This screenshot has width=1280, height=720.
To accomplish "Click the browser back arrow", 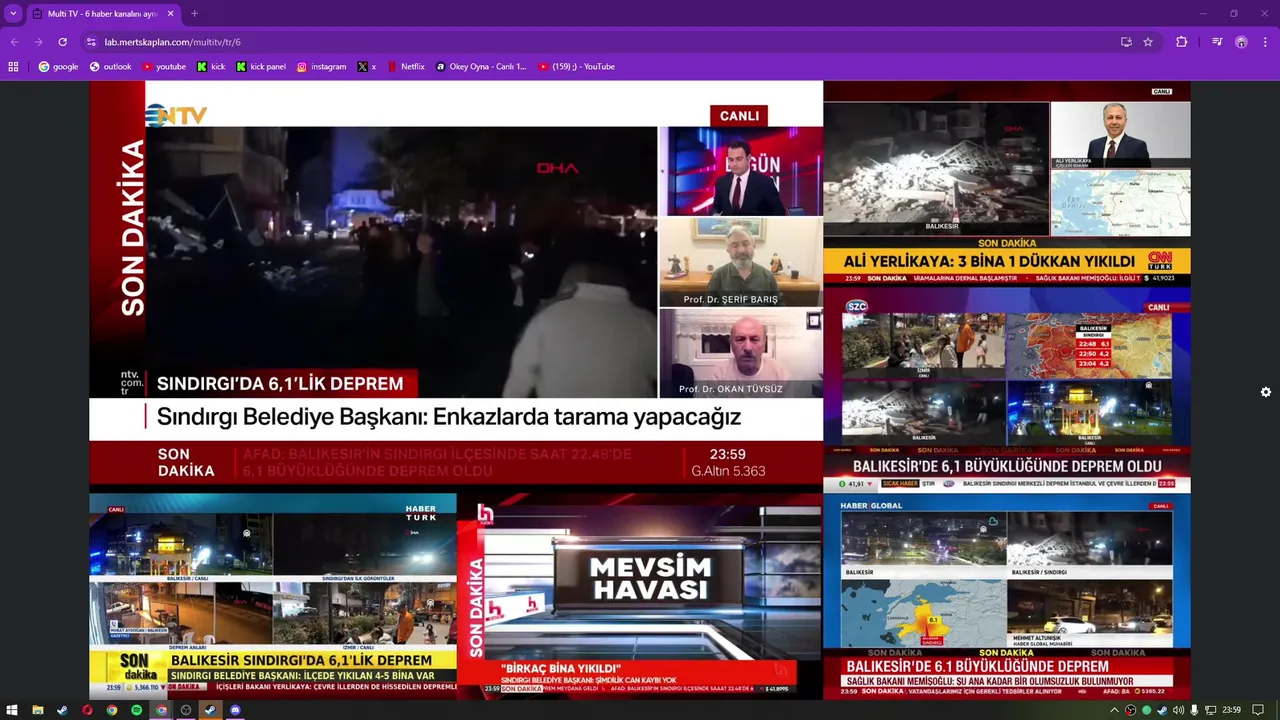I will coord(14,42).
